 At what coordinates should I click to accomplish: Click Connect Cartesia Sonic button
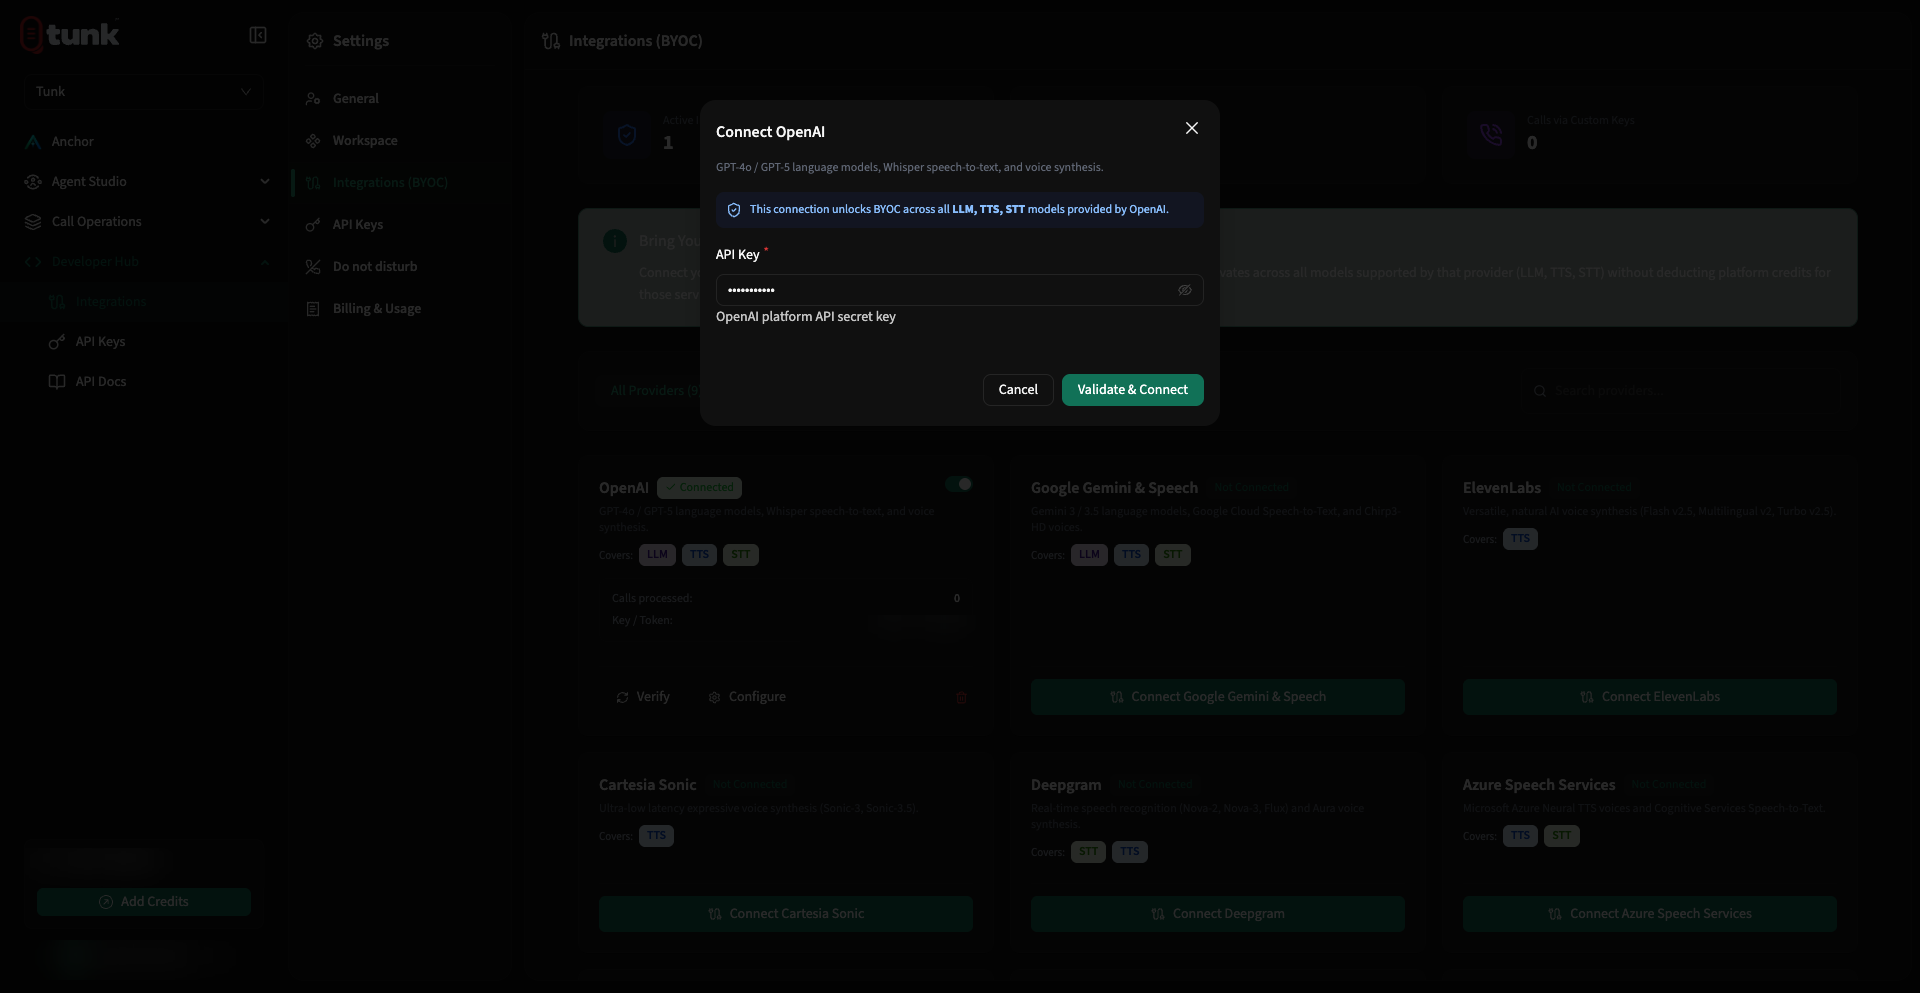point(785,914)
